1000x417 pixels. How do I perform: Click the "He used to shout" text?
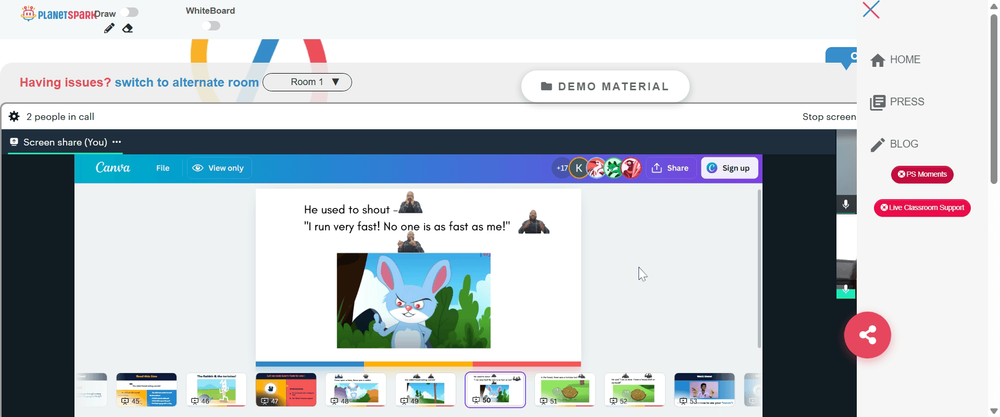coord(348,209)
